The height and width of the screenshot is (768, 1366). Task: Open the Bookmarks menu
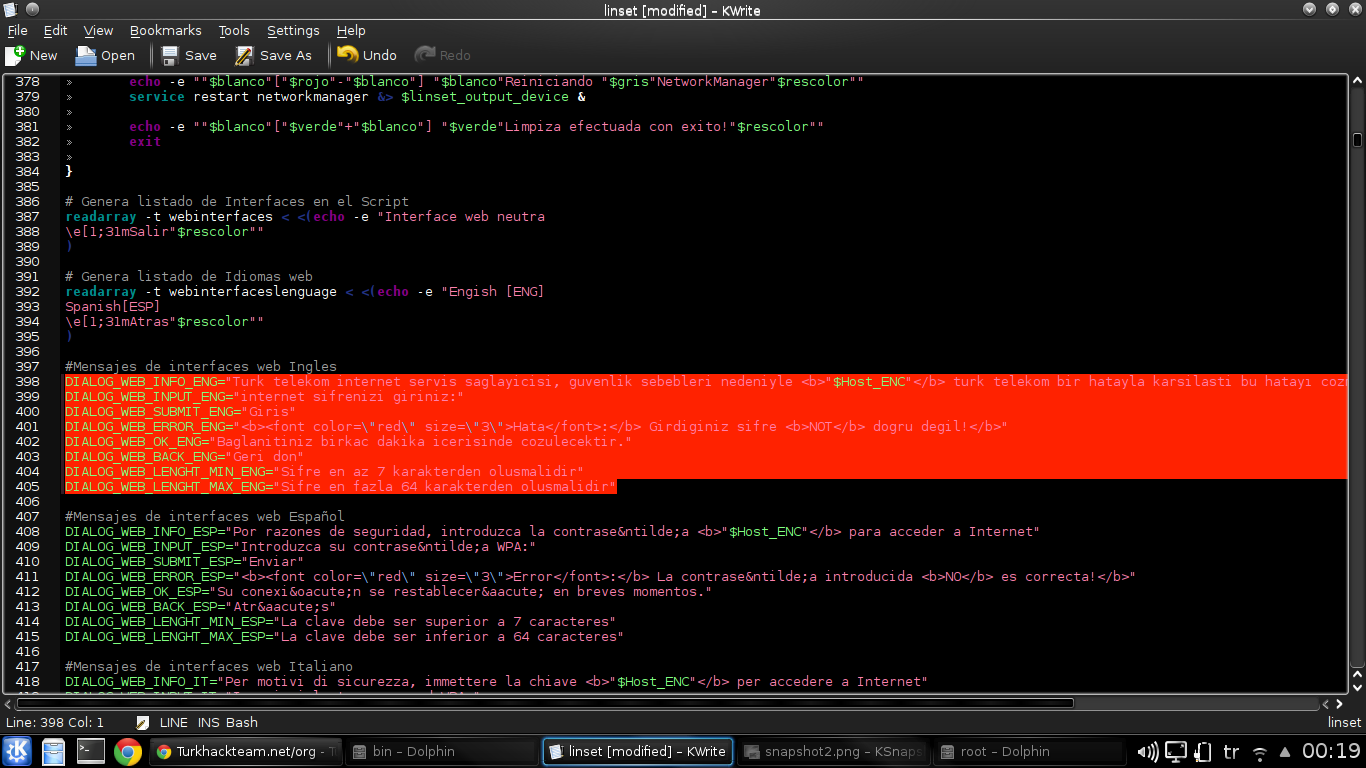click(x=165, y=31)
